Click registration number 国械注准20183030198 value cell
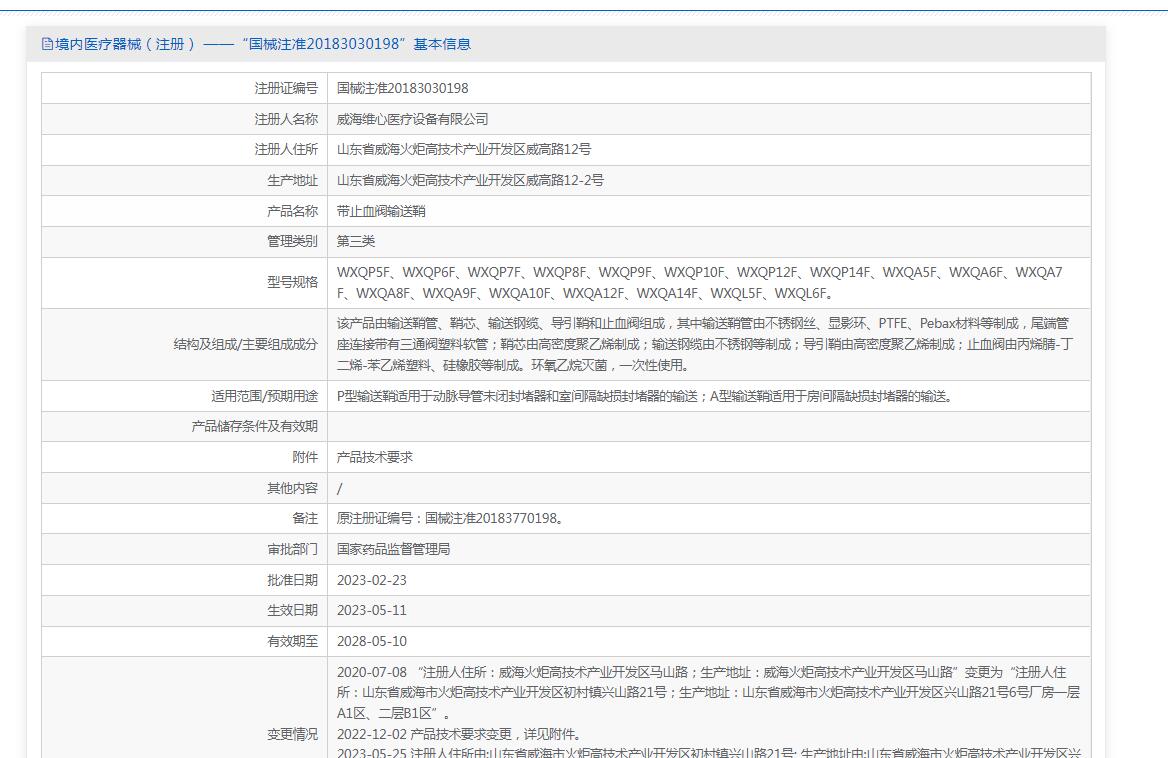This screenshot has height=758, width=1168. point(402,89)
